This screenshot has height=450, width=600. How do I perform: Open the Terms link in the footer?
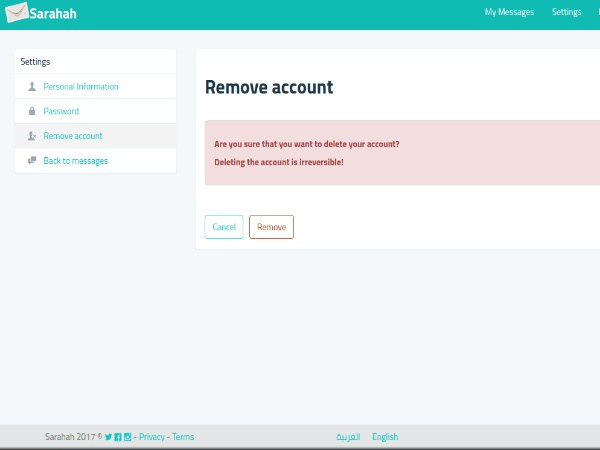[183, 437]
